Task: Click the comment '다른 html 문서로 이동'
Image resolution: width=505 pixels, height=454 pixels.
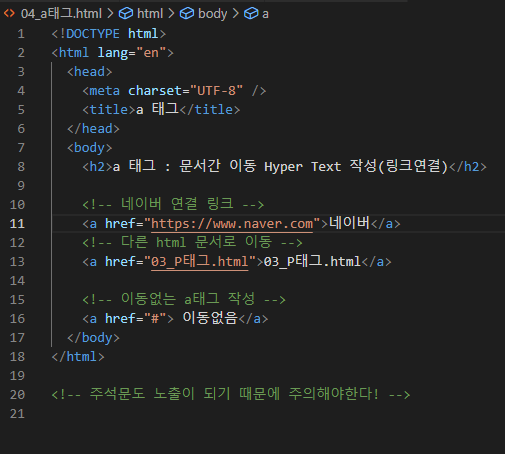Action: (196, 242)
